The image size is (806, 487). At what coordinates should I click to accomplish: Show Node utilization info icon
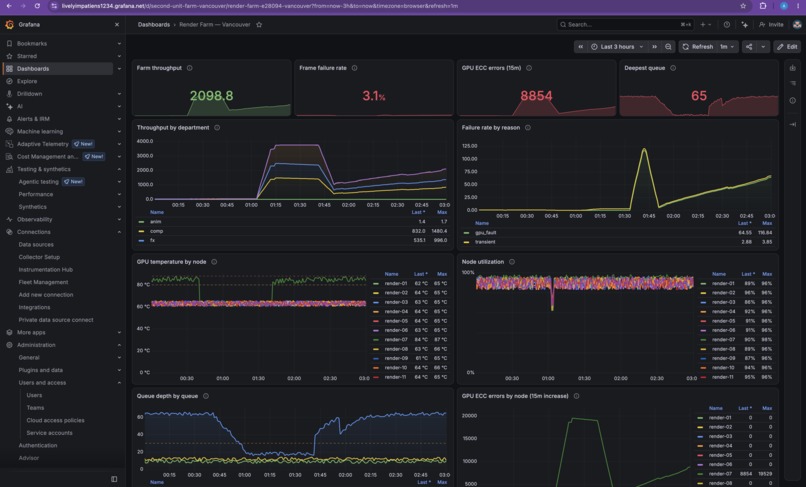pyautogui.click(x=512, y=262)
